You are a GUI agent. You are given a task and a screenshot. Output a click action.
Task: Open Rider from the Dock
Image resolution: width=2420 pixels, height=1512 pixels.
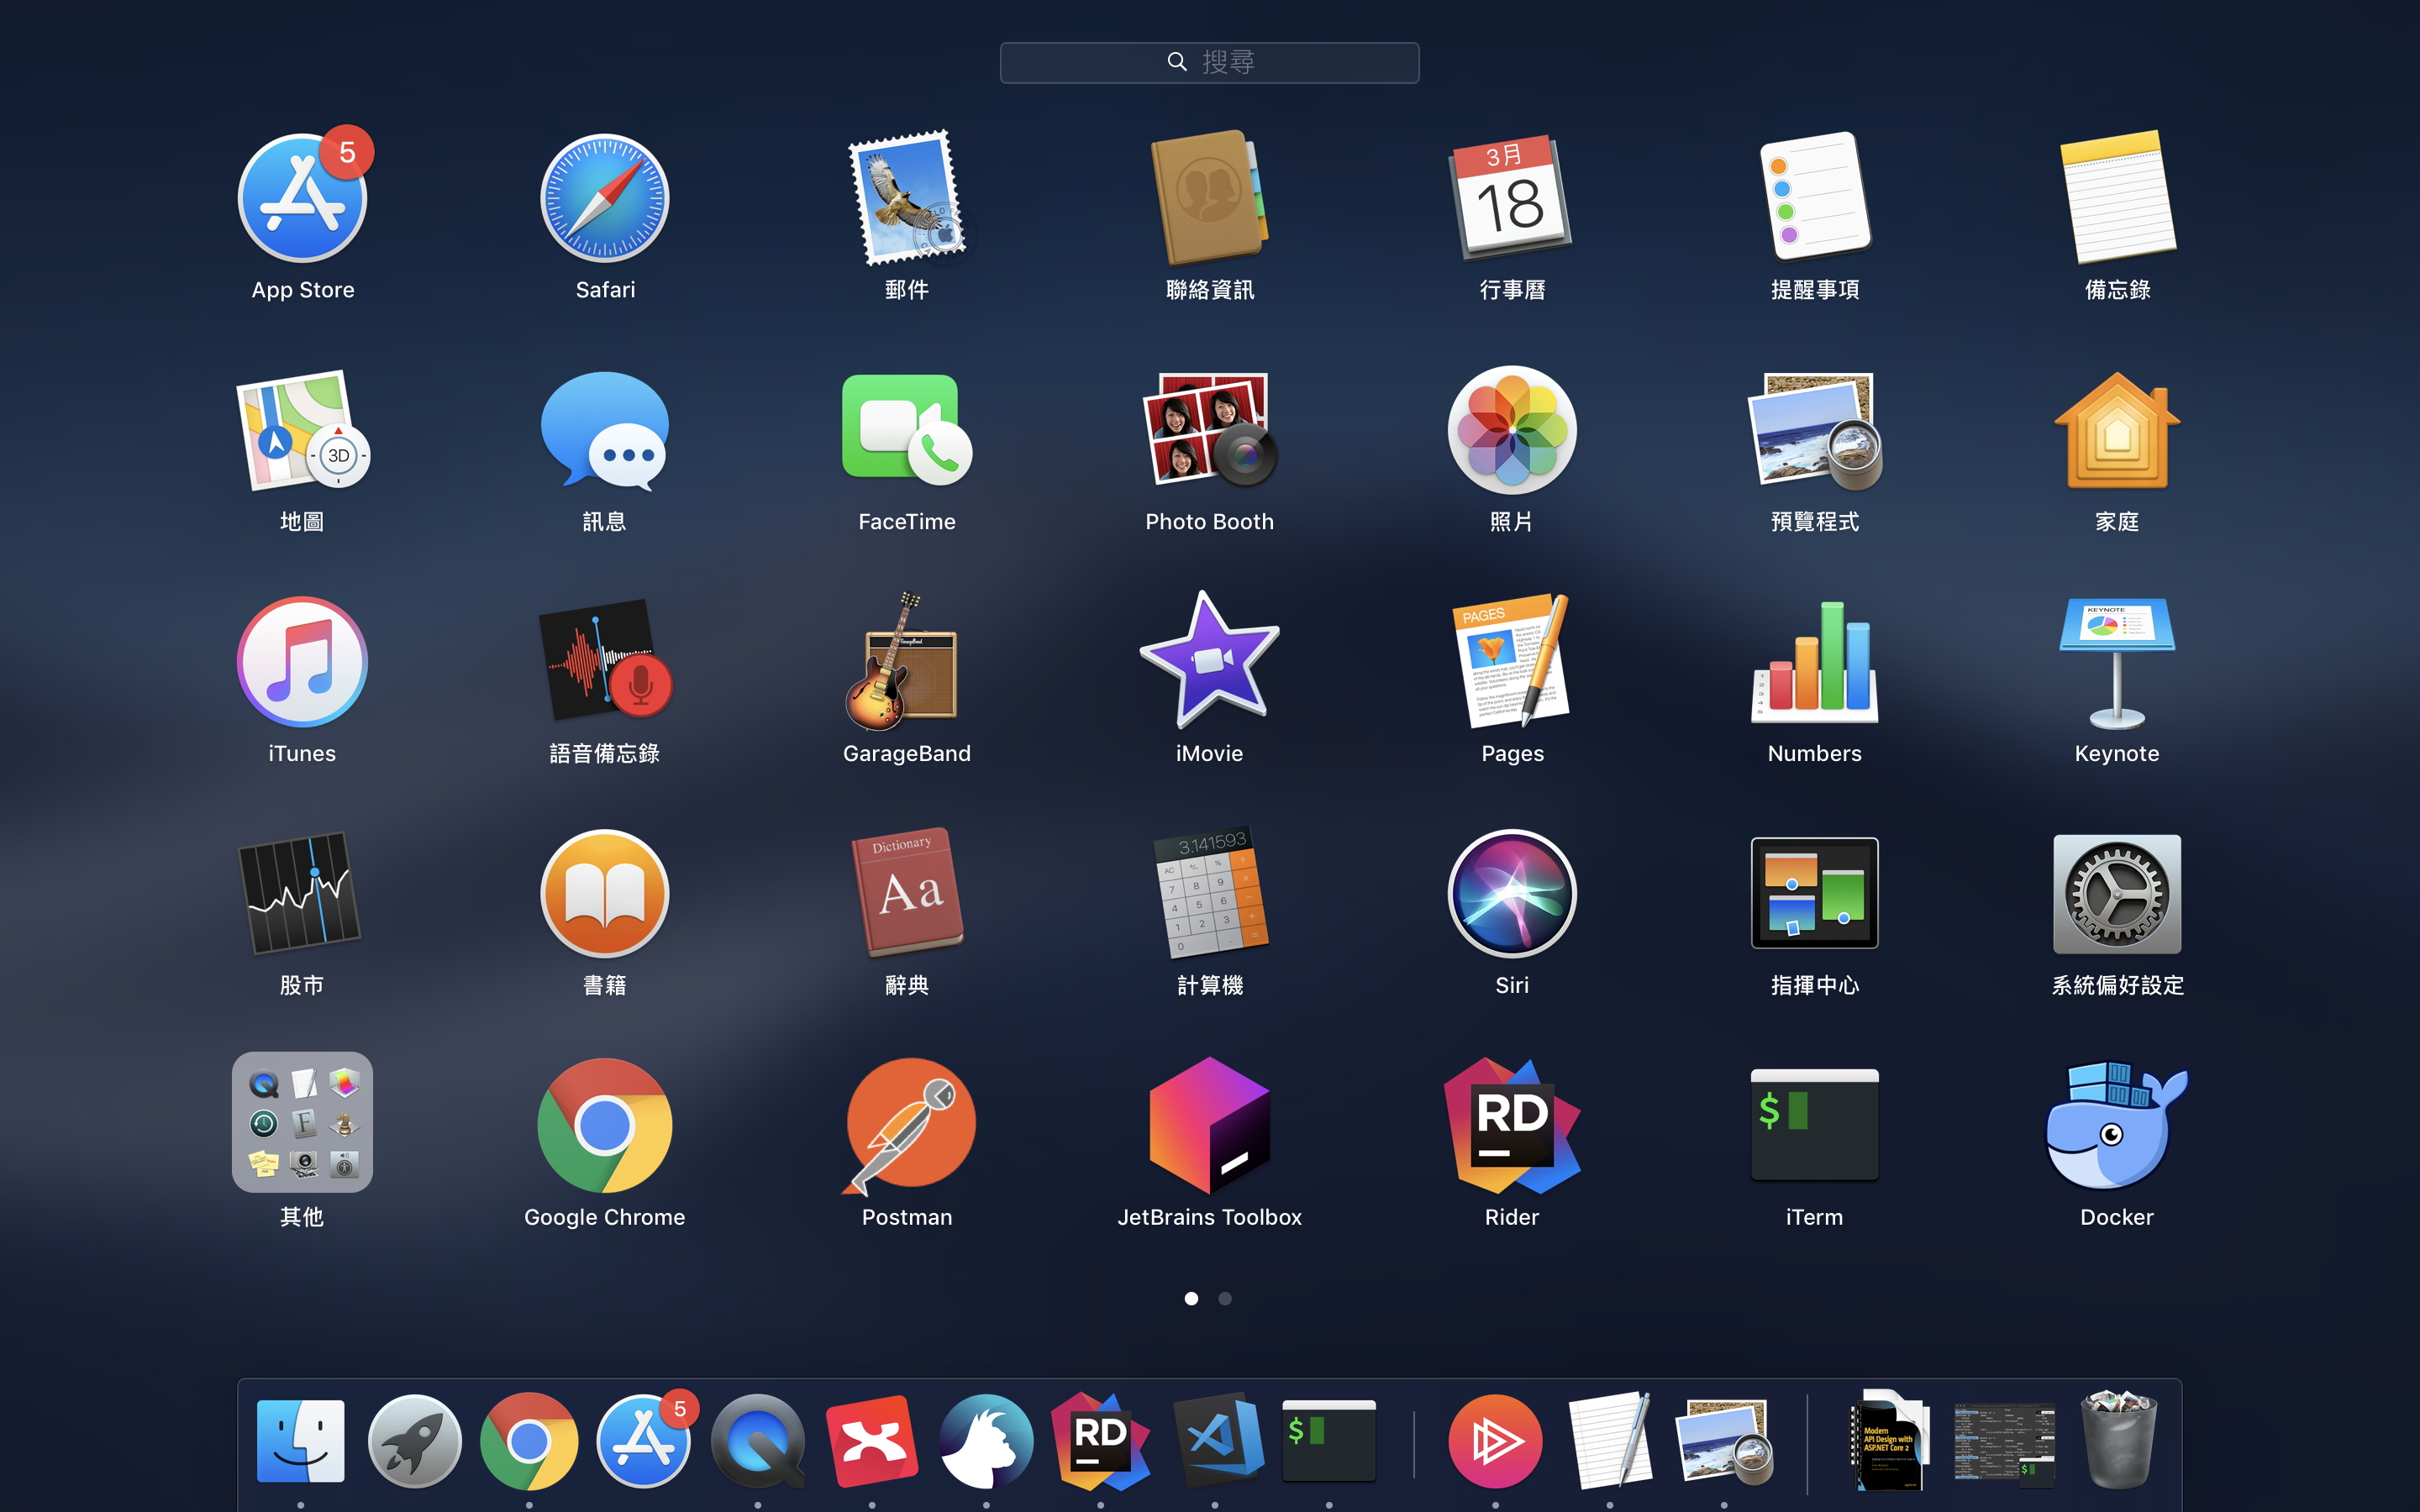click(x=1100, y=1440)
